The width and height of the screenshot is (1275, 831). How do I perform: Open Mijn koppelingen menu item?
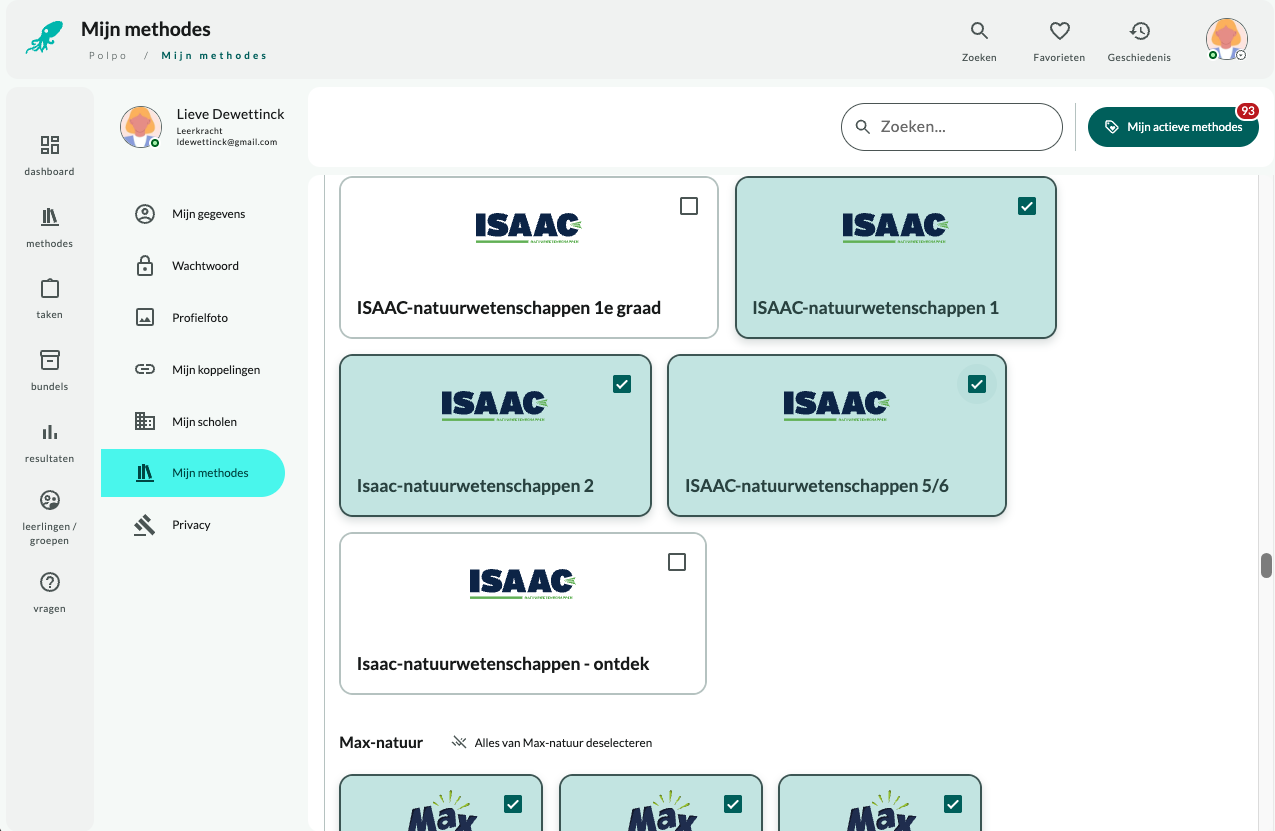[x=193, y=370]
